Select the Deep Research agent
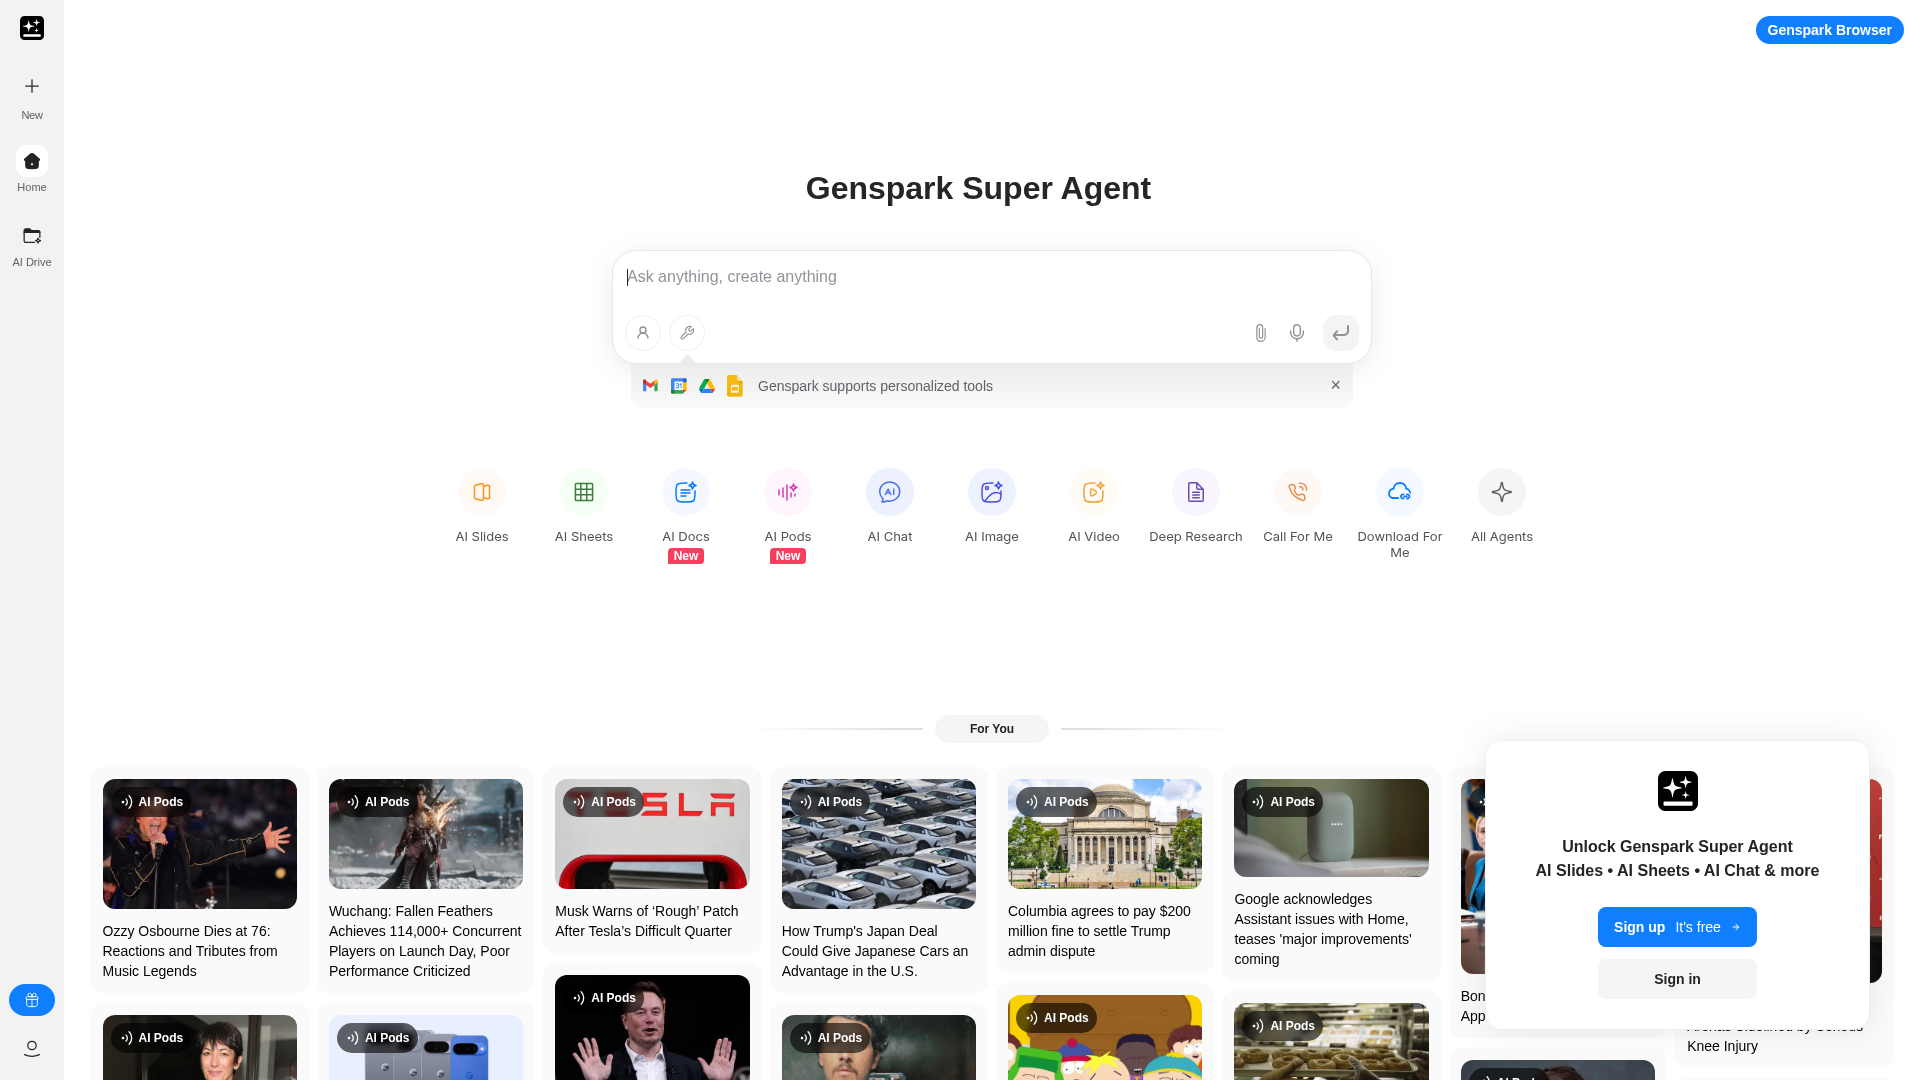 (1196, 492)
